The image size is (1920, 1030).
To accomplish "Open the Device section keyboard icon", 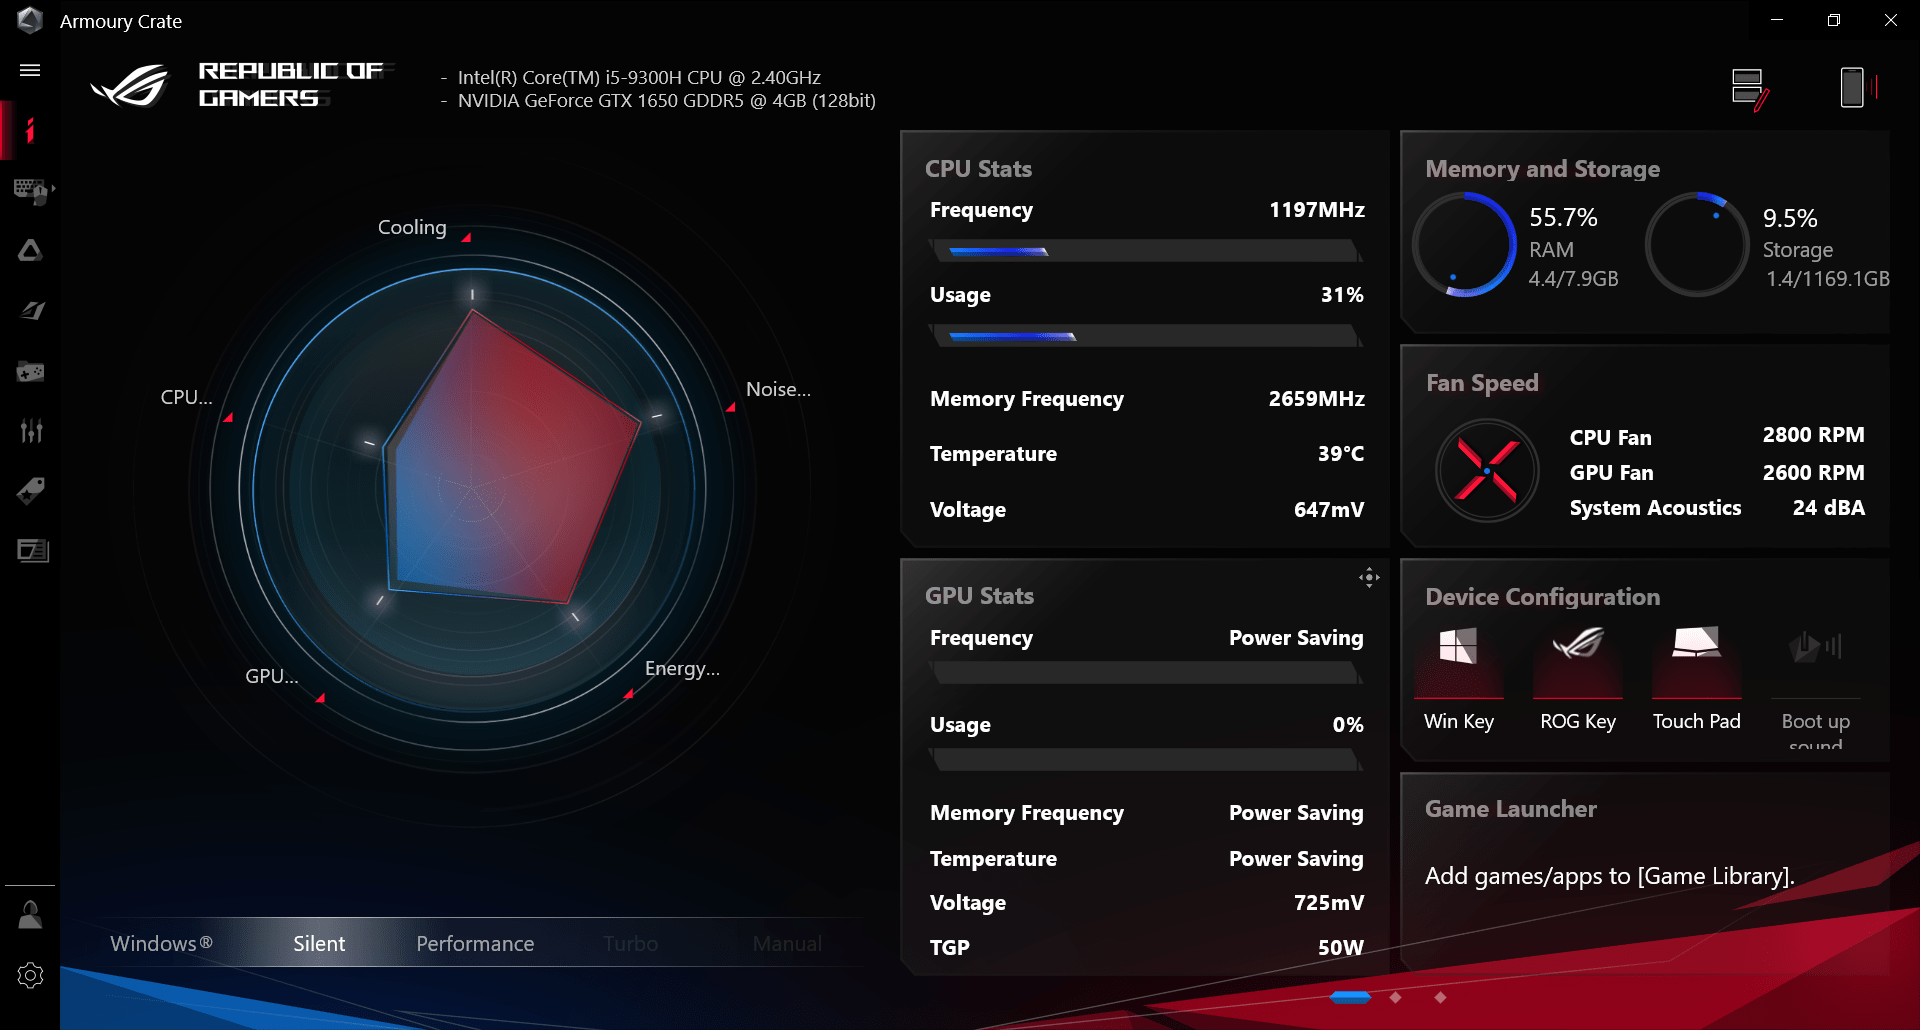I will (x=32, y=190).
